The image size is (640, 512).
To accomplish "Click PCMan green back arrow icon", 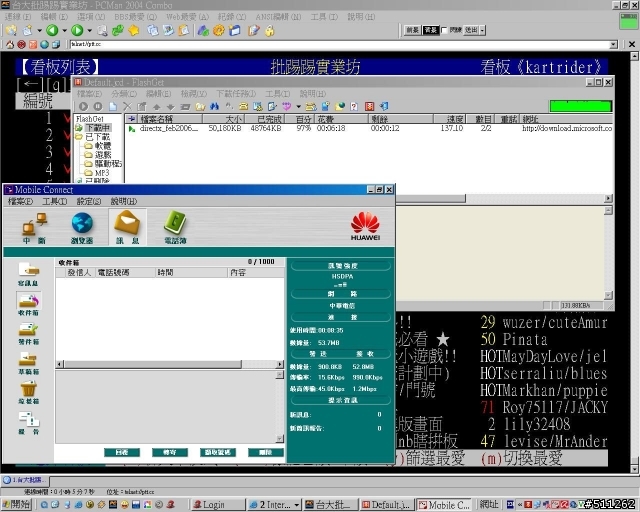I will pyautogui.click(x=52, y=30).
